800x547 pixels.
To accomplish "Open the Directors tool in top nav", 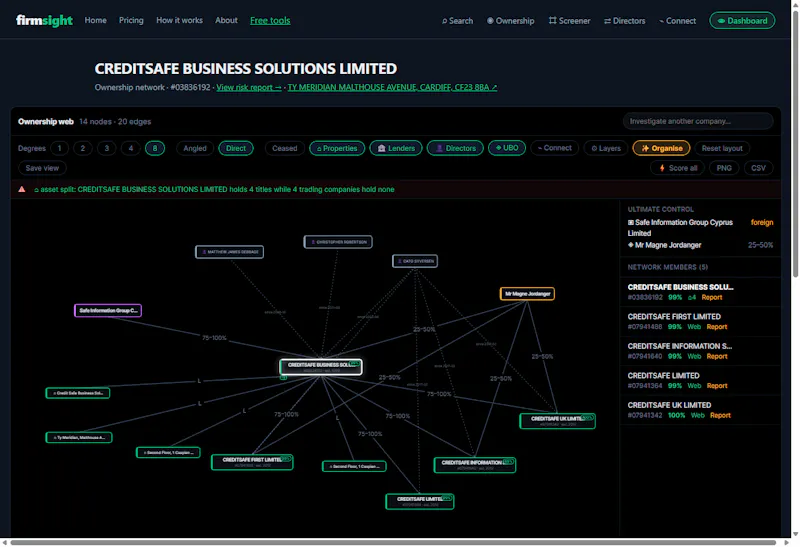I will tap(624, 21).
